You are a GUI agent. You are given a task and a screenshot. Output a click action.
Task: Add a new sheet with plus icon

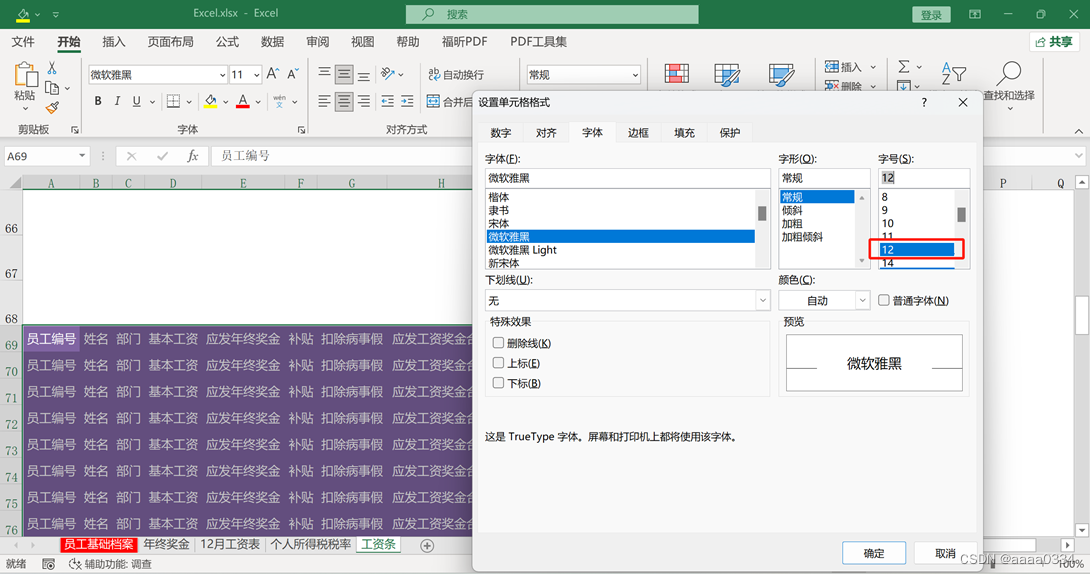click(428, 546)
